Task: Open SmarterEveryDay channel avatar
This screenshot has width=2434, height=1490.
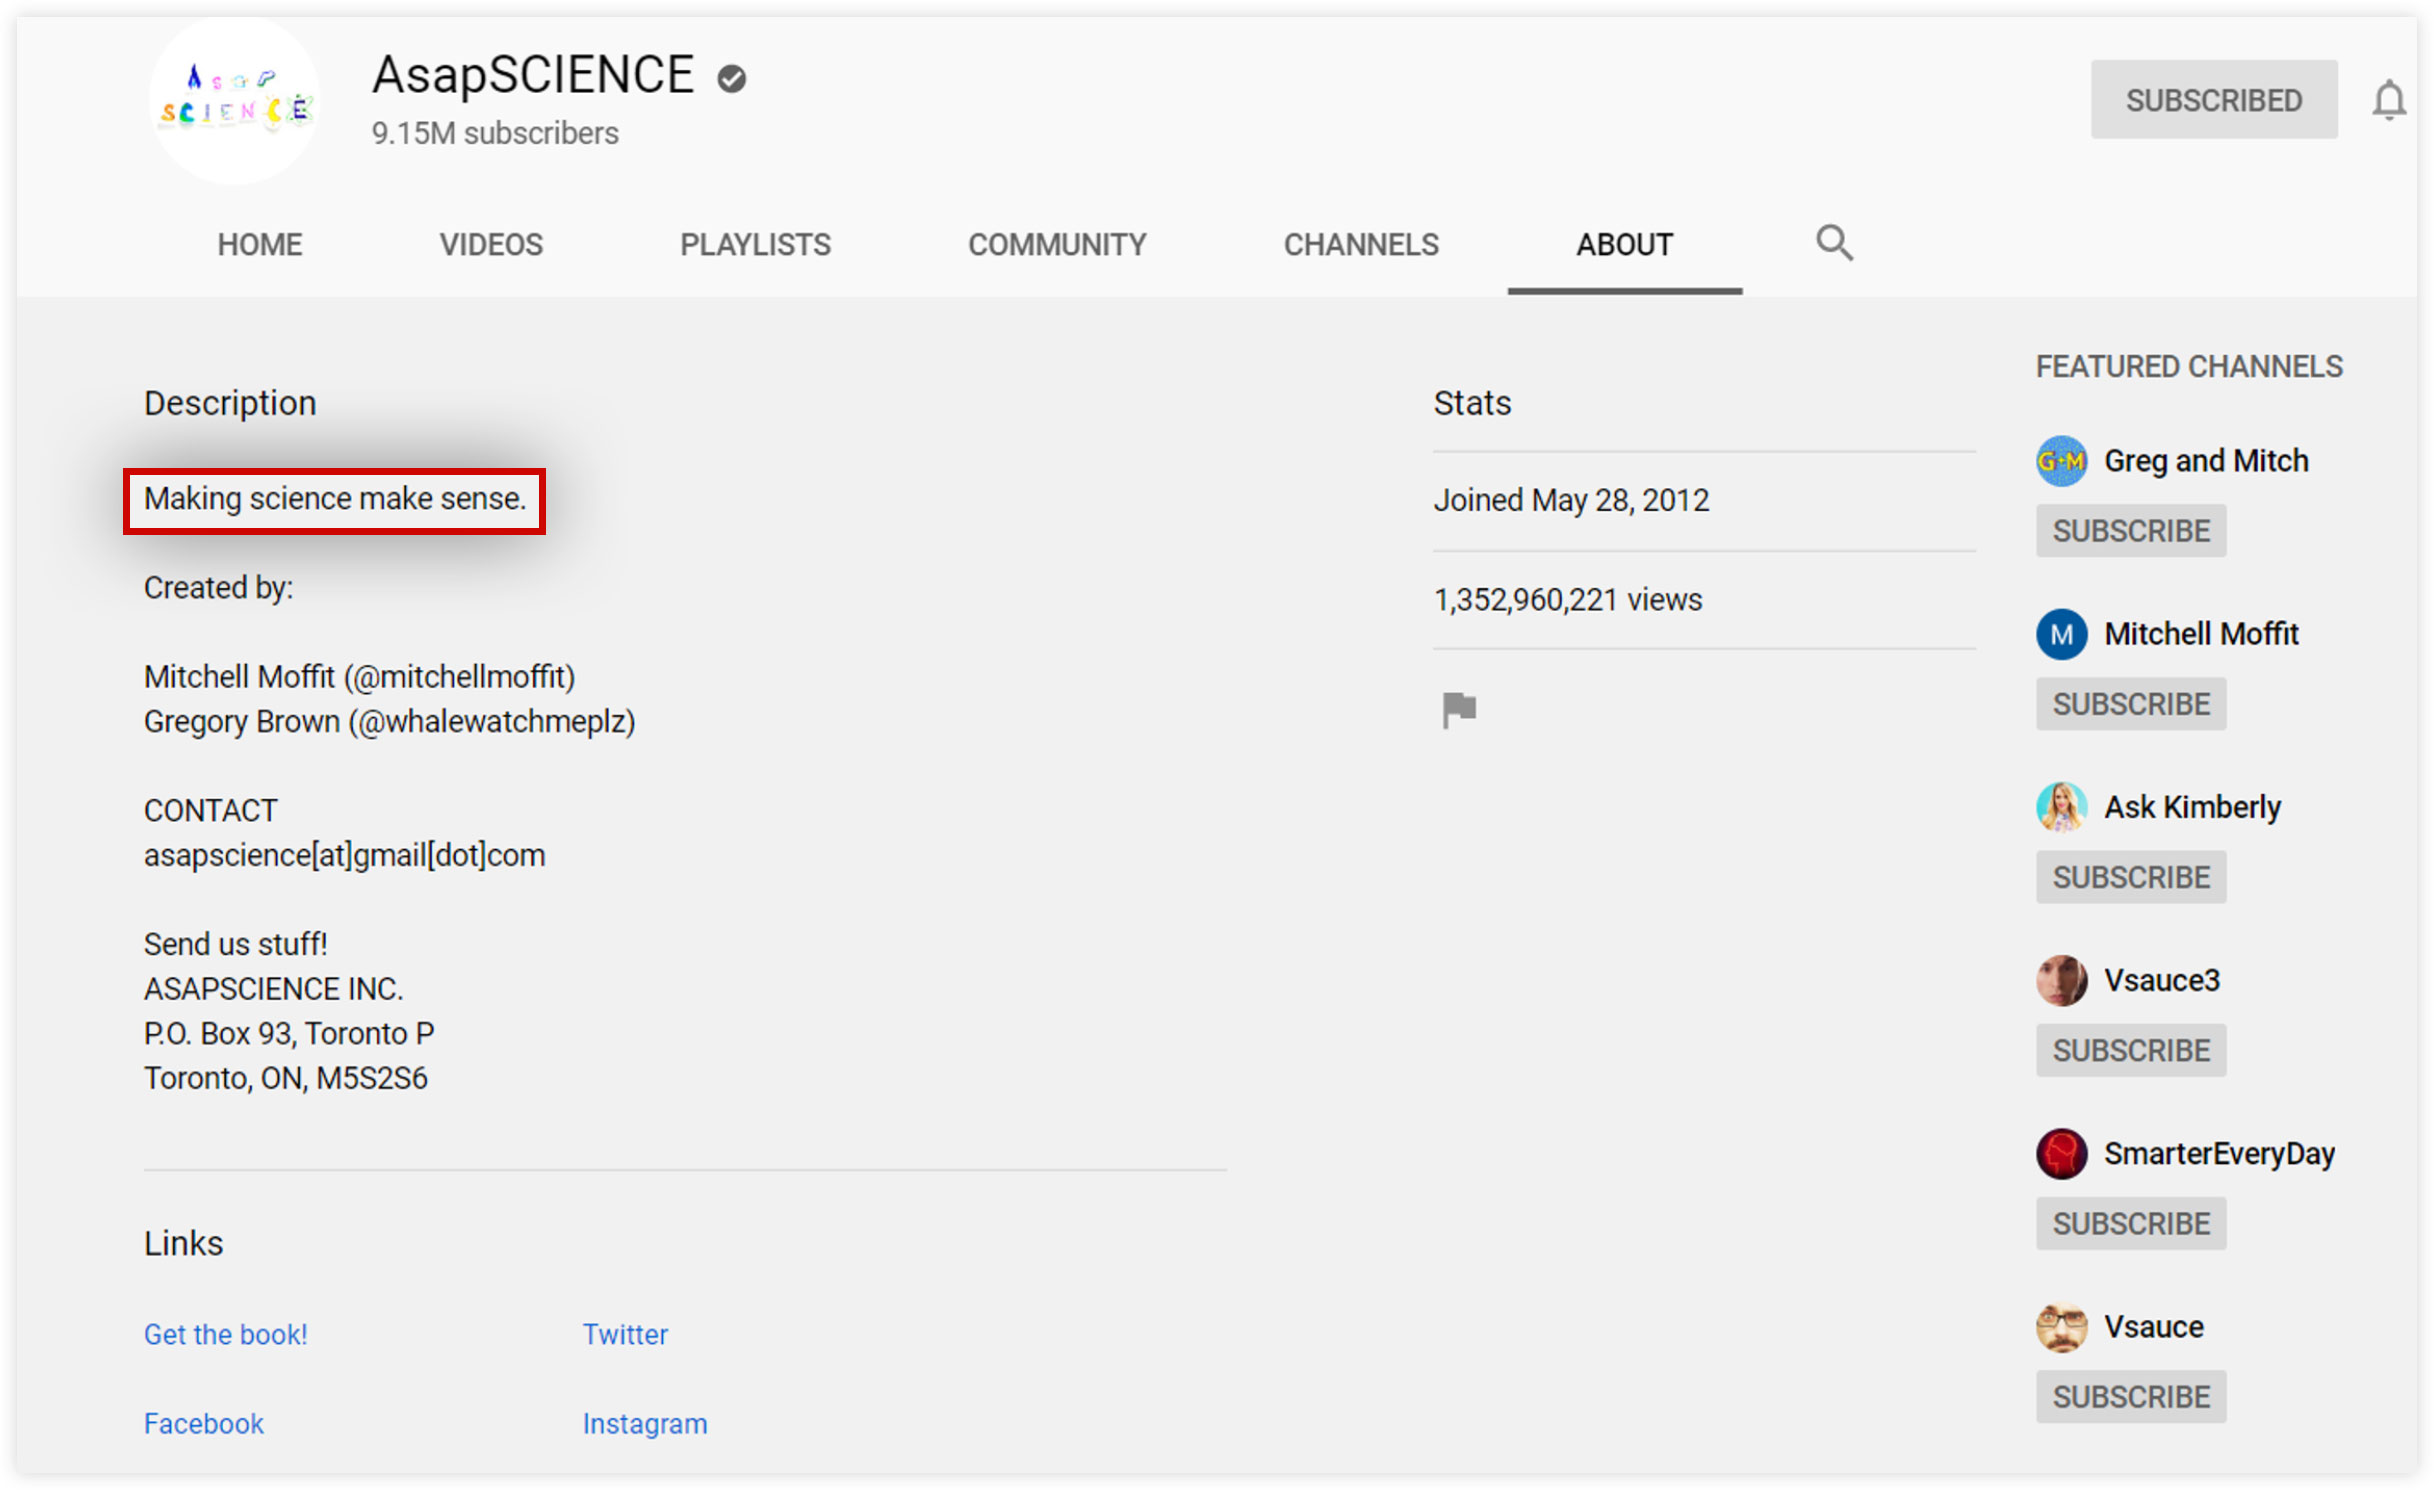Action: [2061, 1154]
